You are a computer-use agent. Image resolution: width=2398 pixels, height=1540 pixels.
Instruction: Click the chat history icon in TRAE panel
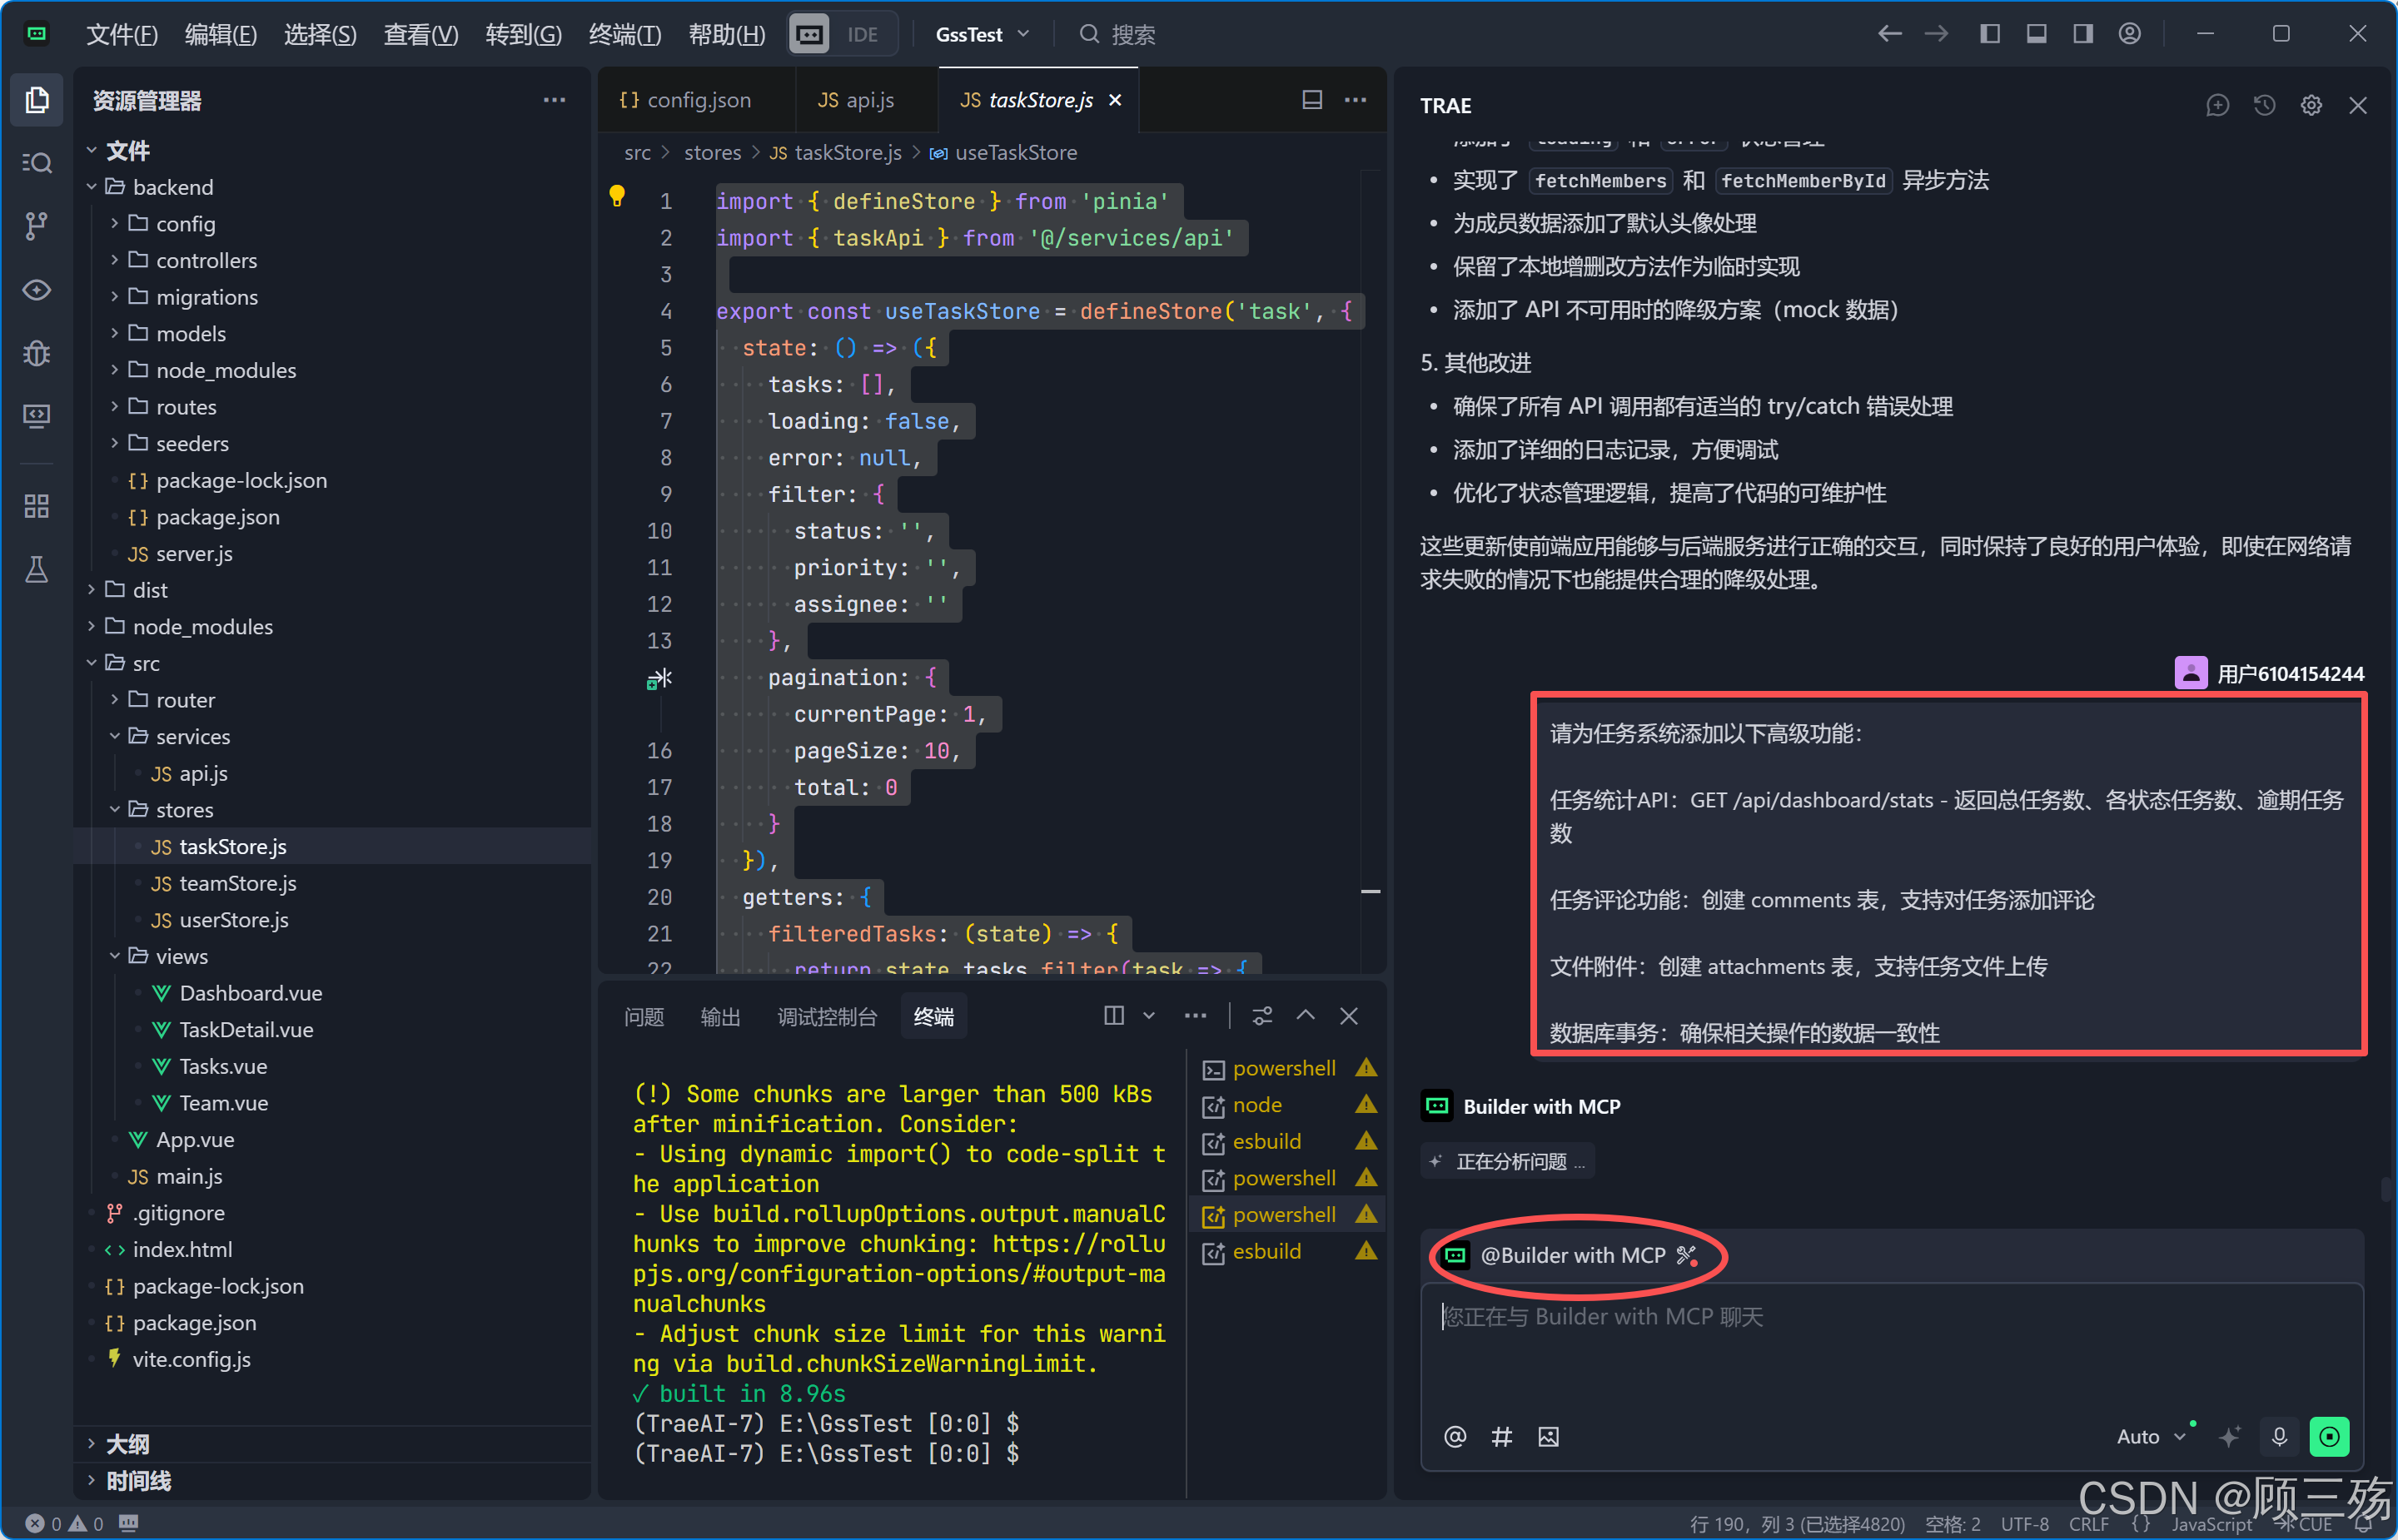pos(2264,105)
